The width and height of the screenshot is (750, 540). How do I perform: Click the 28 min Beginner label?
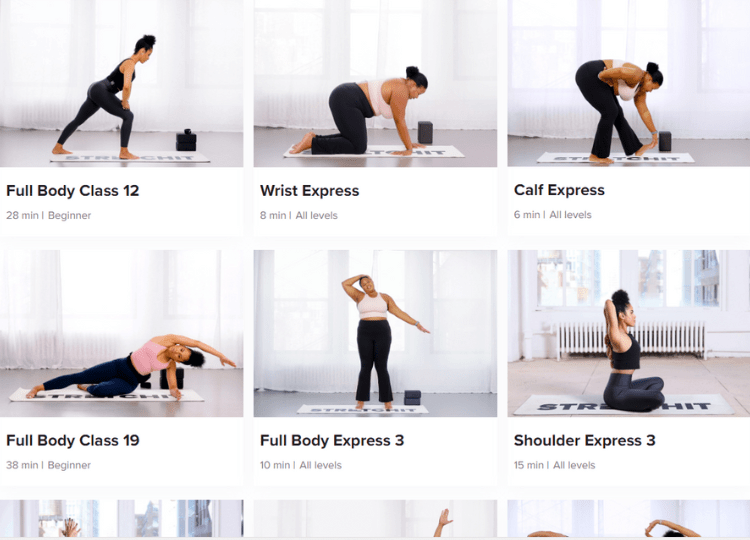pyautogui.click(x=48, y=216)
